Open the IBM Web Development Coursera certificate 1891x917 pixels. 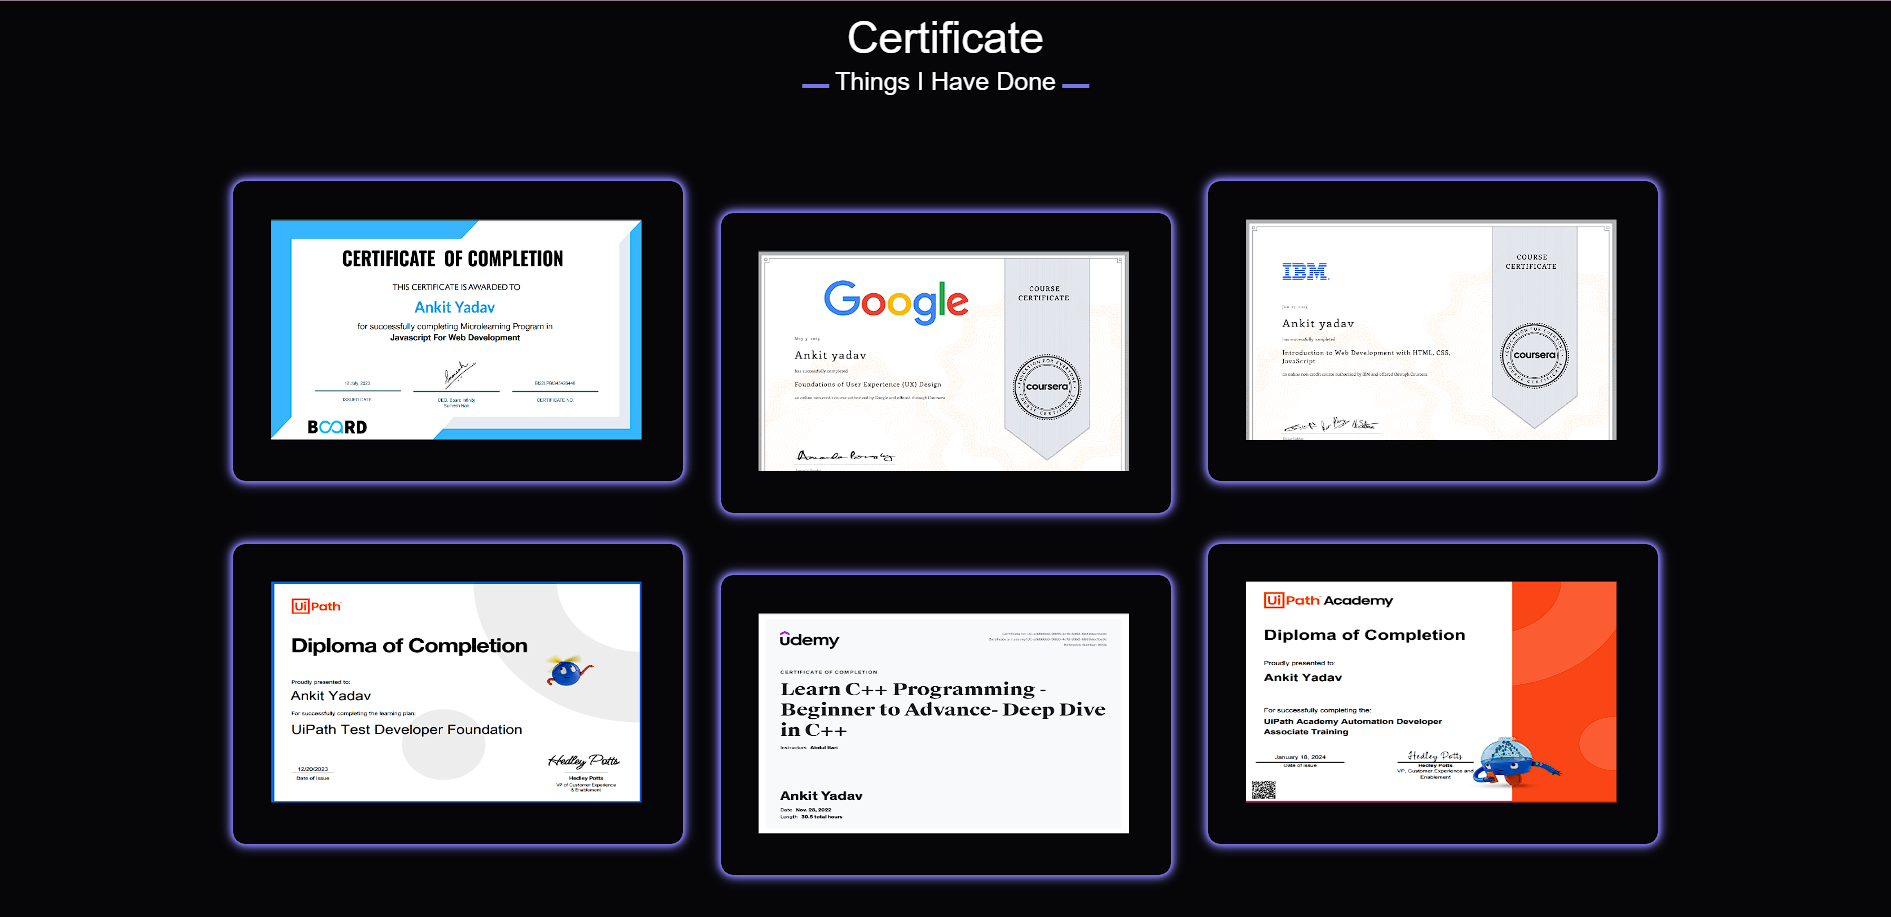pos(1431,330)
